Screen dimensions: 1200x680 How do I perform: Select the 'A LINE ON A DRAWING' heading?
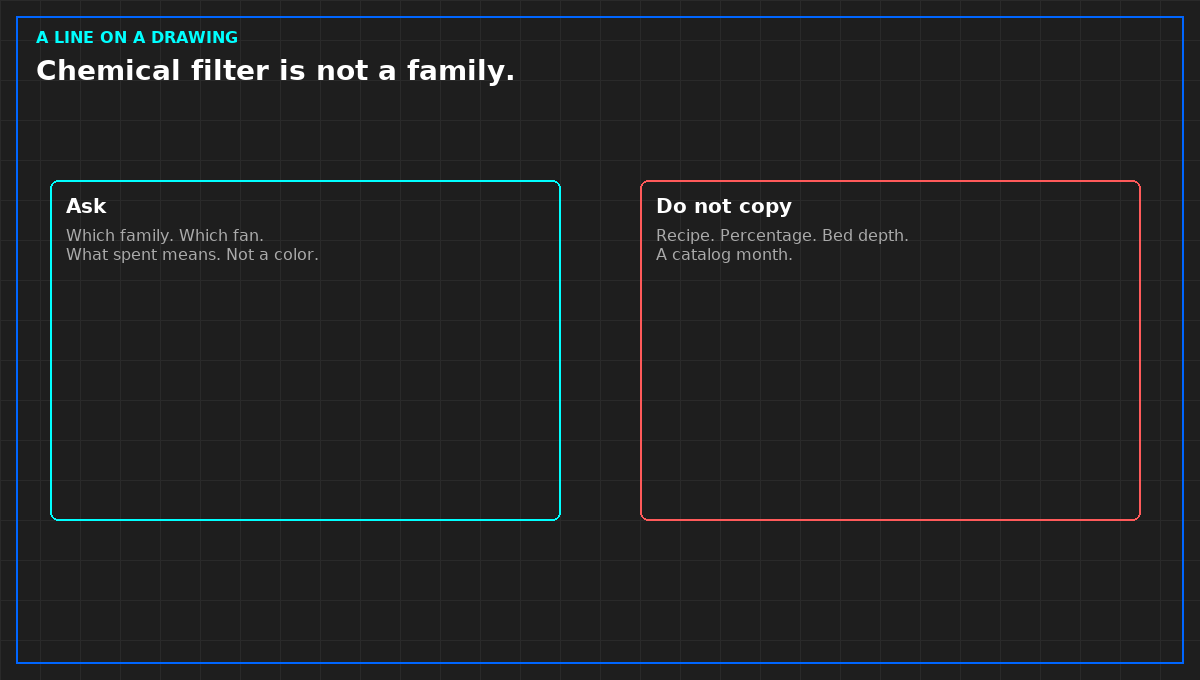[x=137, y=38]
